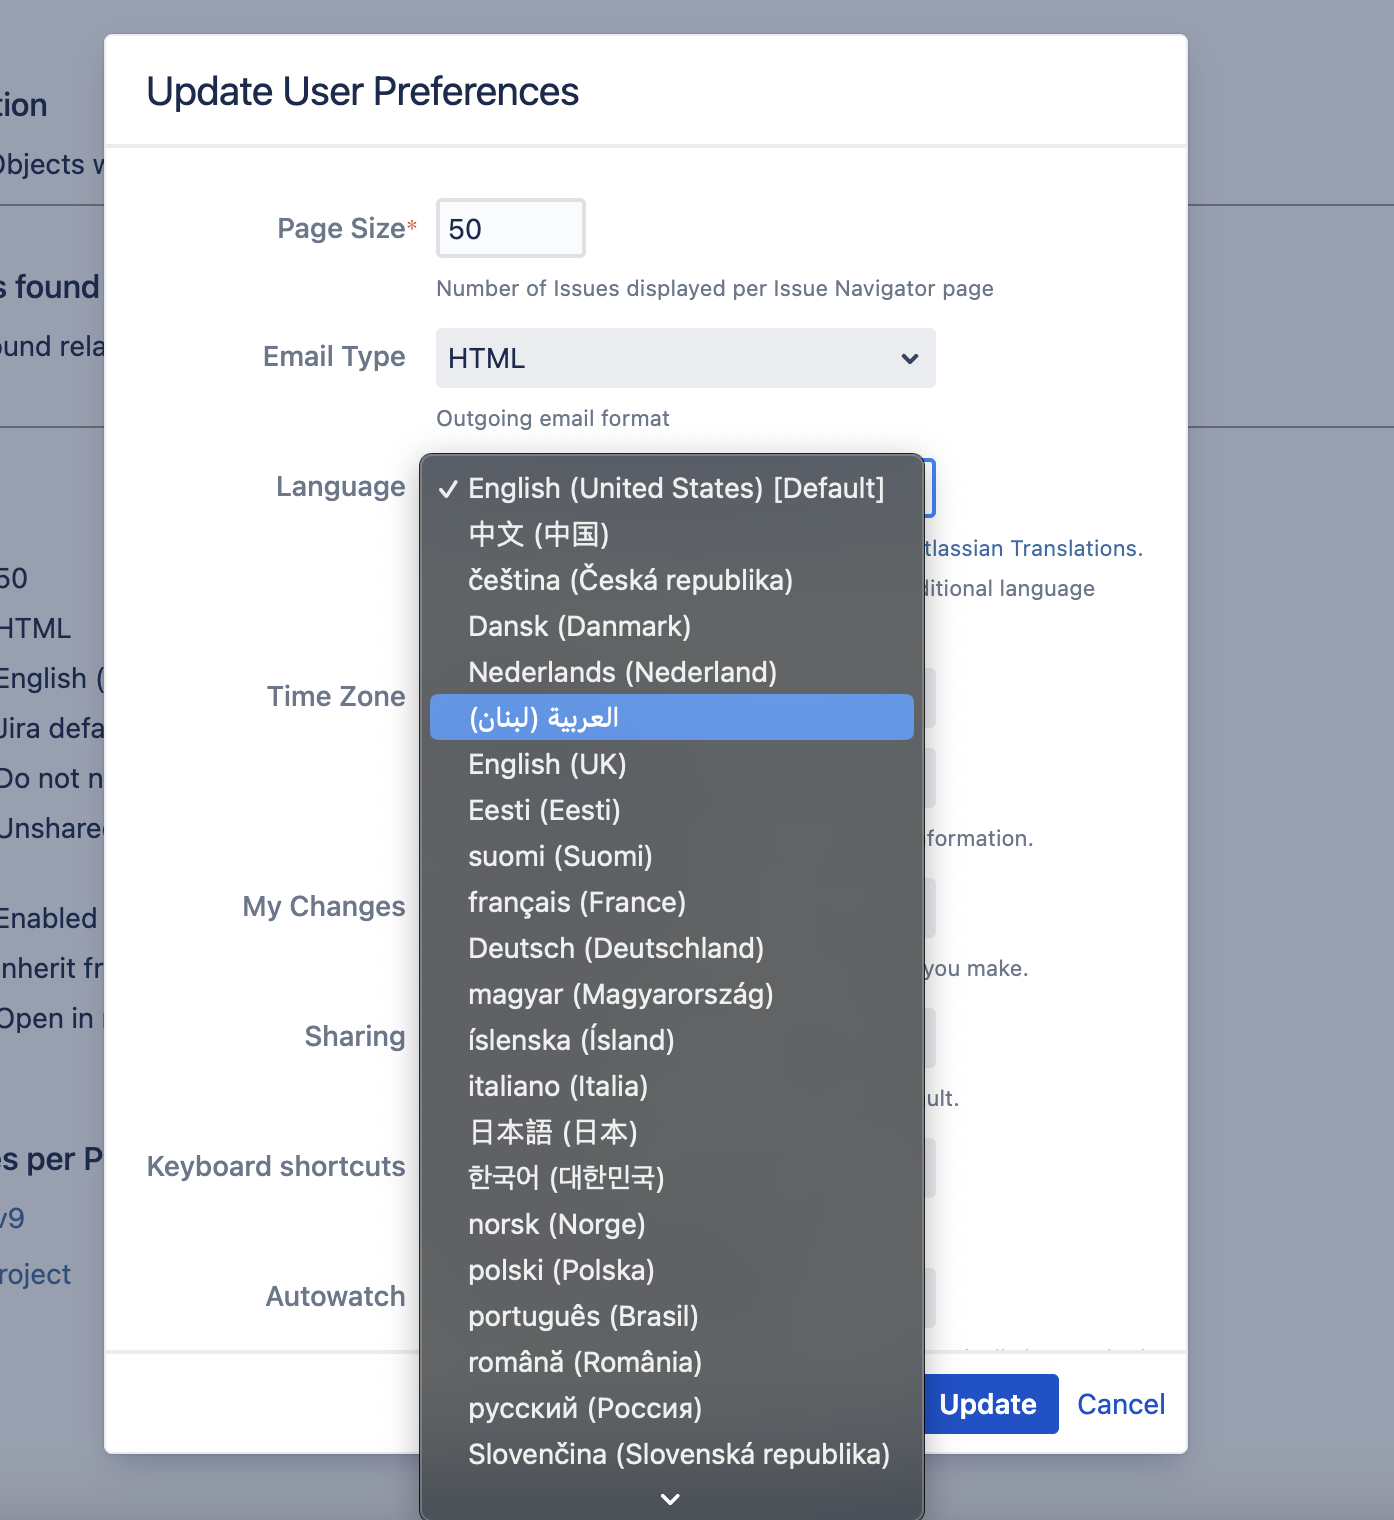Pick 中文 (中国) language option

point(670,534)
